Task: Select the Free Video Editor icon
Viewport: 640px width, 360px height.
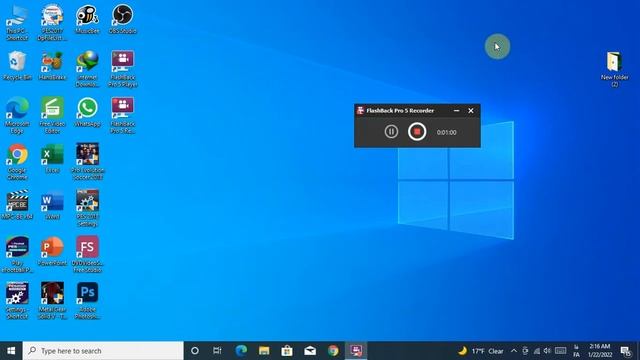Action: pos(52,116)
